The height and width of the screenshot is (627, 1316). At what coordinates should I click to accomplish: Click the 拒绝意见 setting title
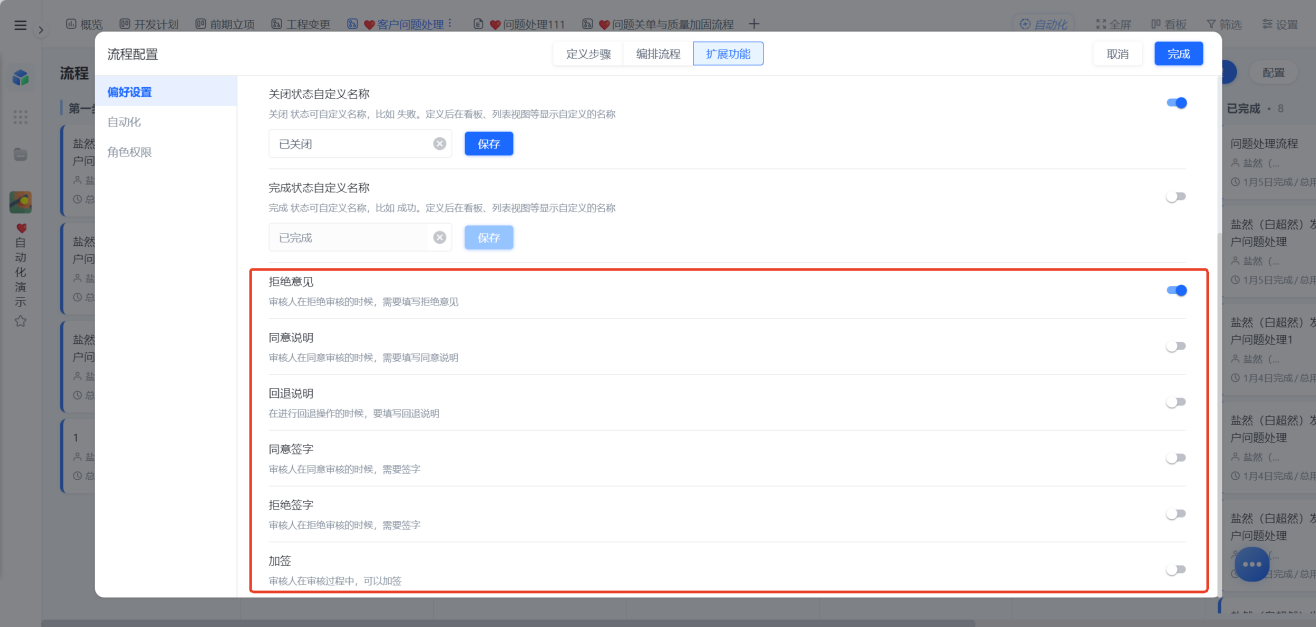point(291,282)
